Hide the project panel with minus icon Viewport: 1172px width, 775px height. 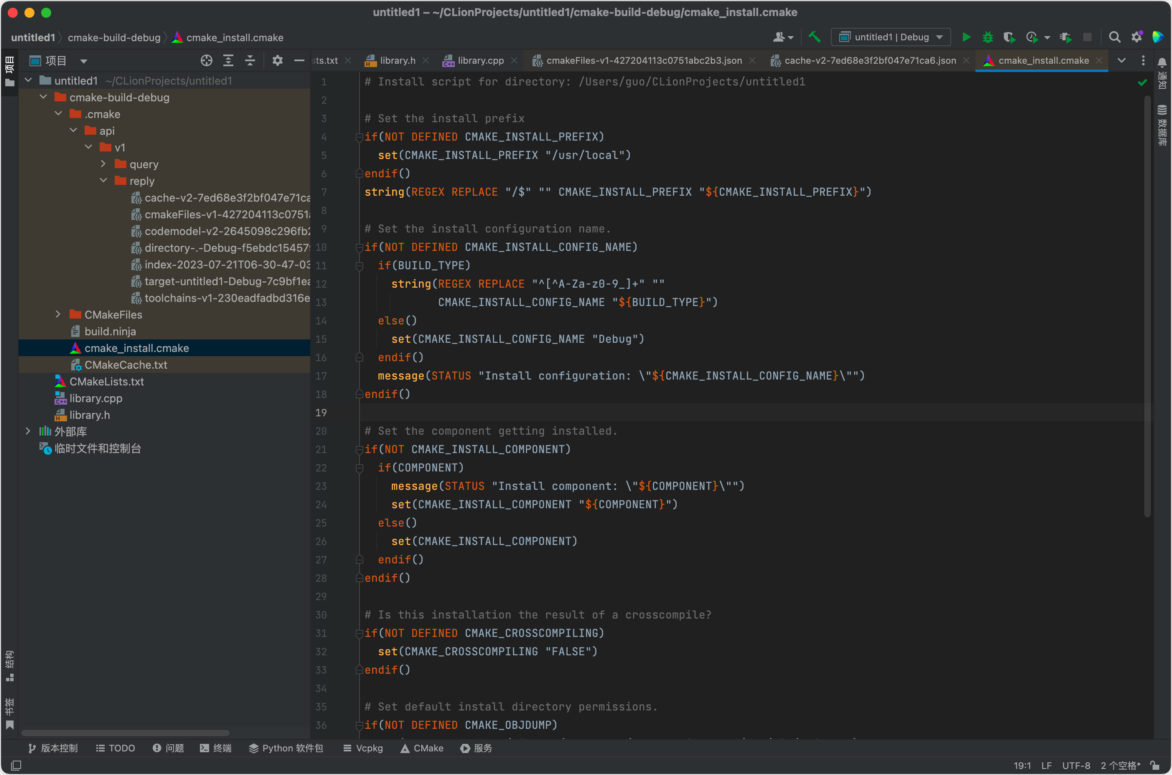[x=299, y=61]
